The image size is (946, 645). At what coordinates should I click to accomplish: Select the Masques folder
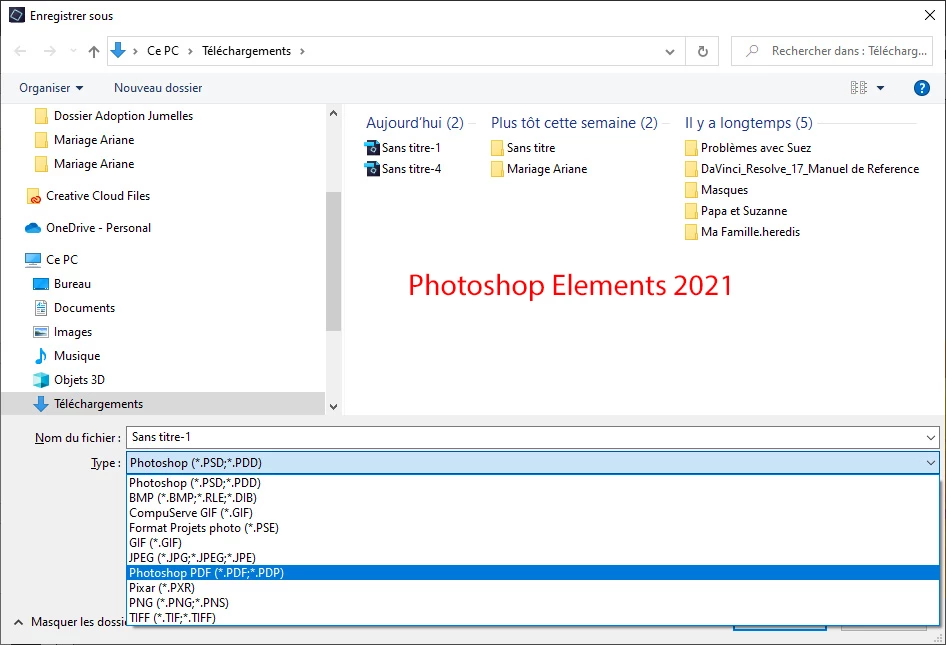[x=717, y=190]
